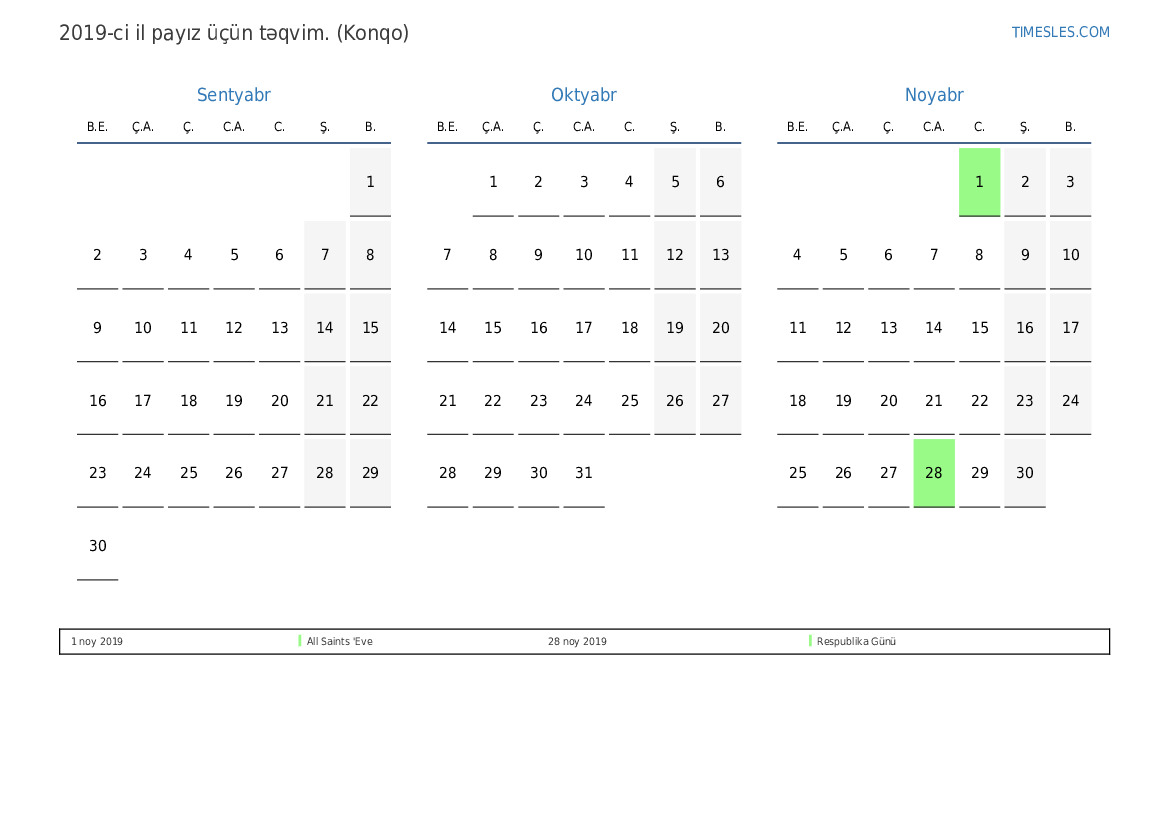The height and width of the screenshot is (827, 1169).
Task: Select 24 November Sunday cell
Action: [x=1070, y=401]
